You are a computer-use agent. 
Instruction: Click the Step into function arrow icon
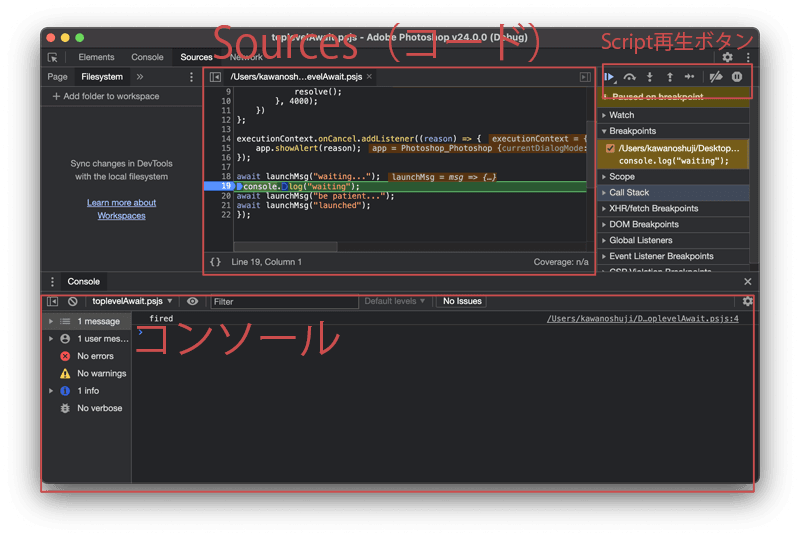tap(649, 77)
